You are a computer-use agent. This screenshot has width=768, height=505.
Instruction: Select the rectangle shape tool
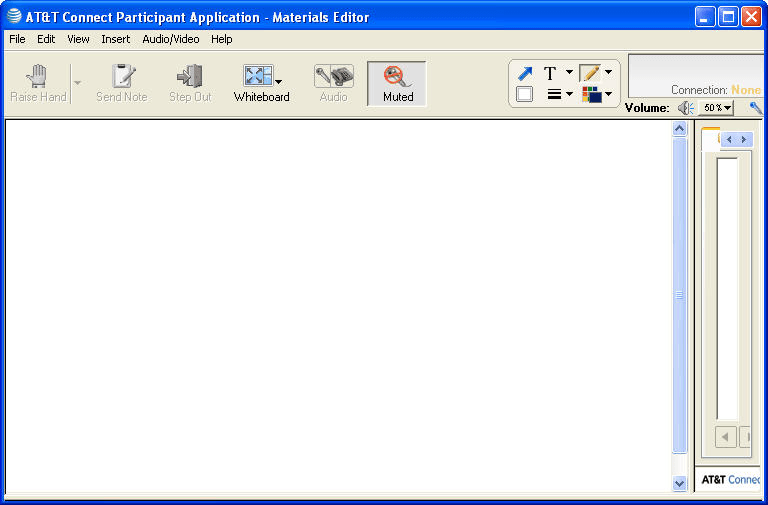(525, 95)
